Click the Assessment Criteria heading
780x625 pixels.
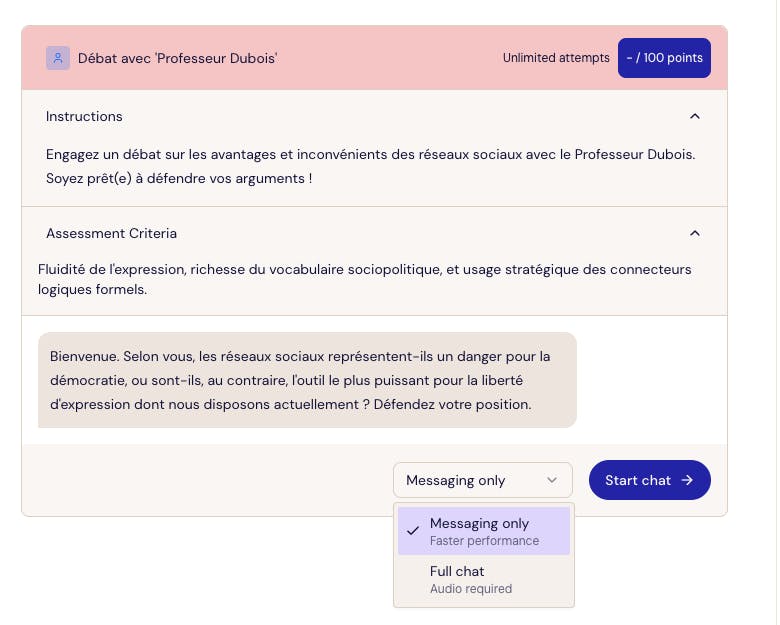111,233
